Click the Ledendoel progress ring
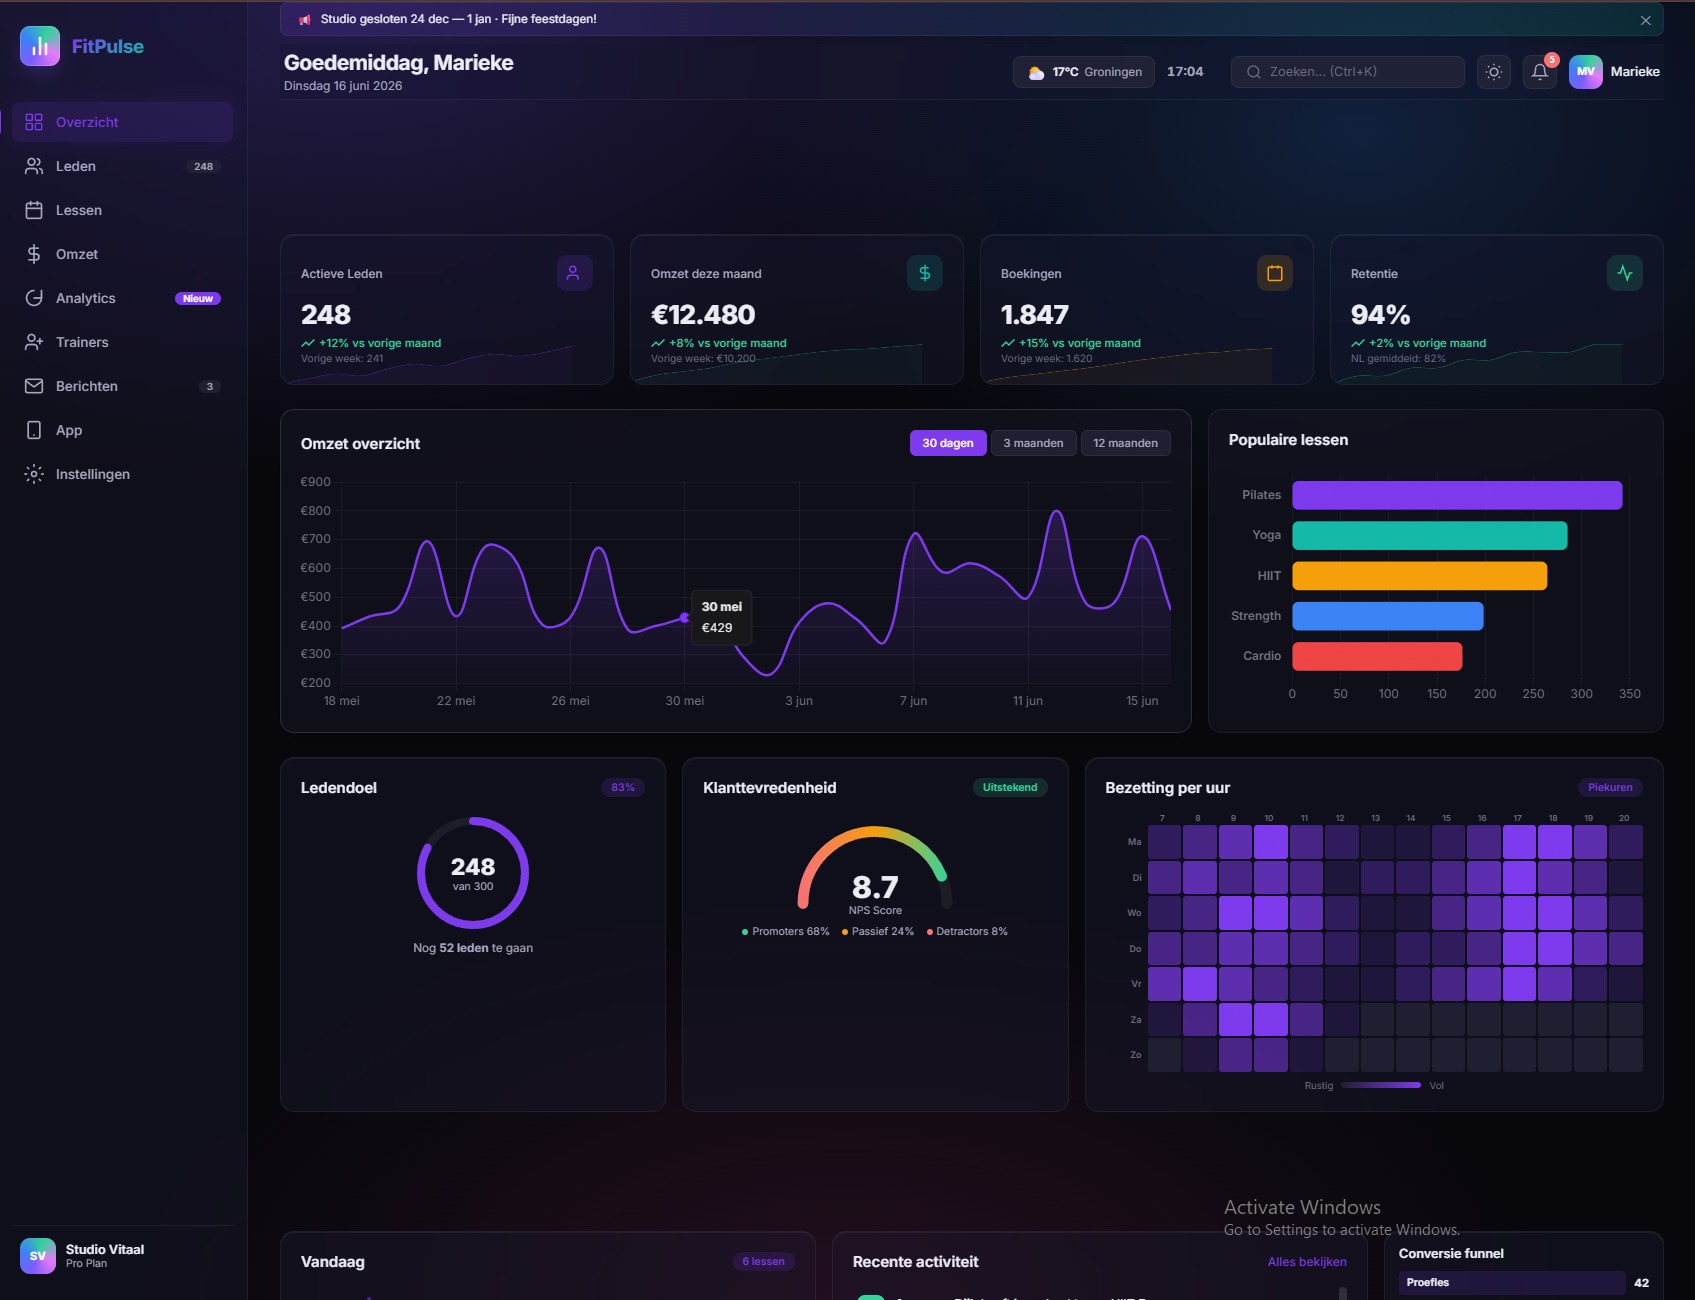This screenshot has height=1300, width=1695. (x=473, y=873)
